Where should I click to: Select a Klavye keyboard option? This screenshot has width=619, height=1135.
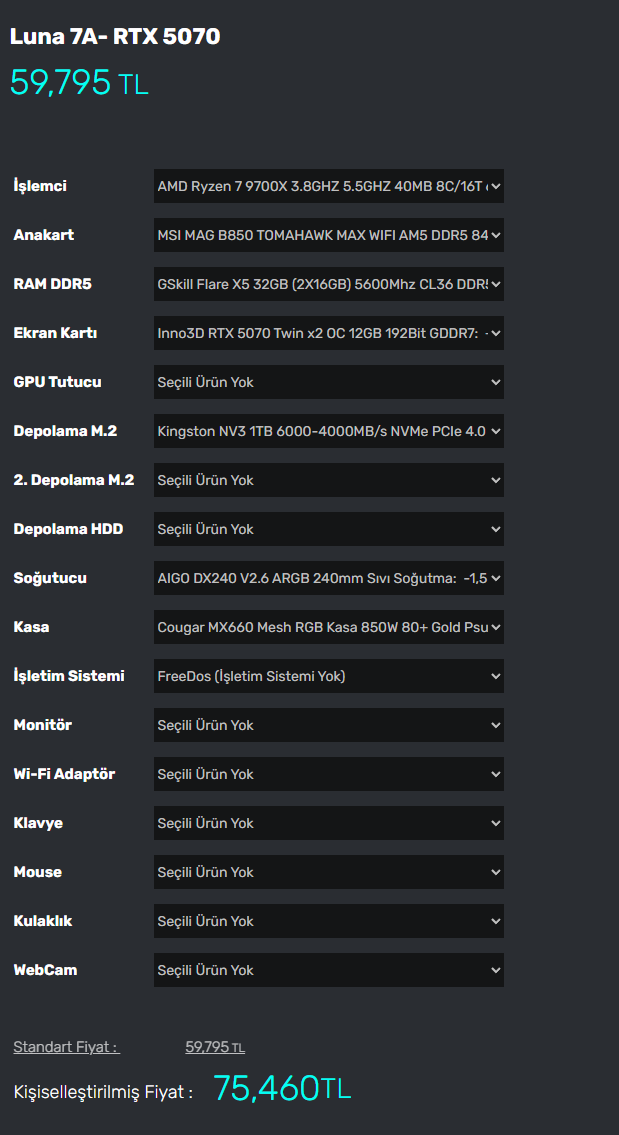[x=328, y=823]
